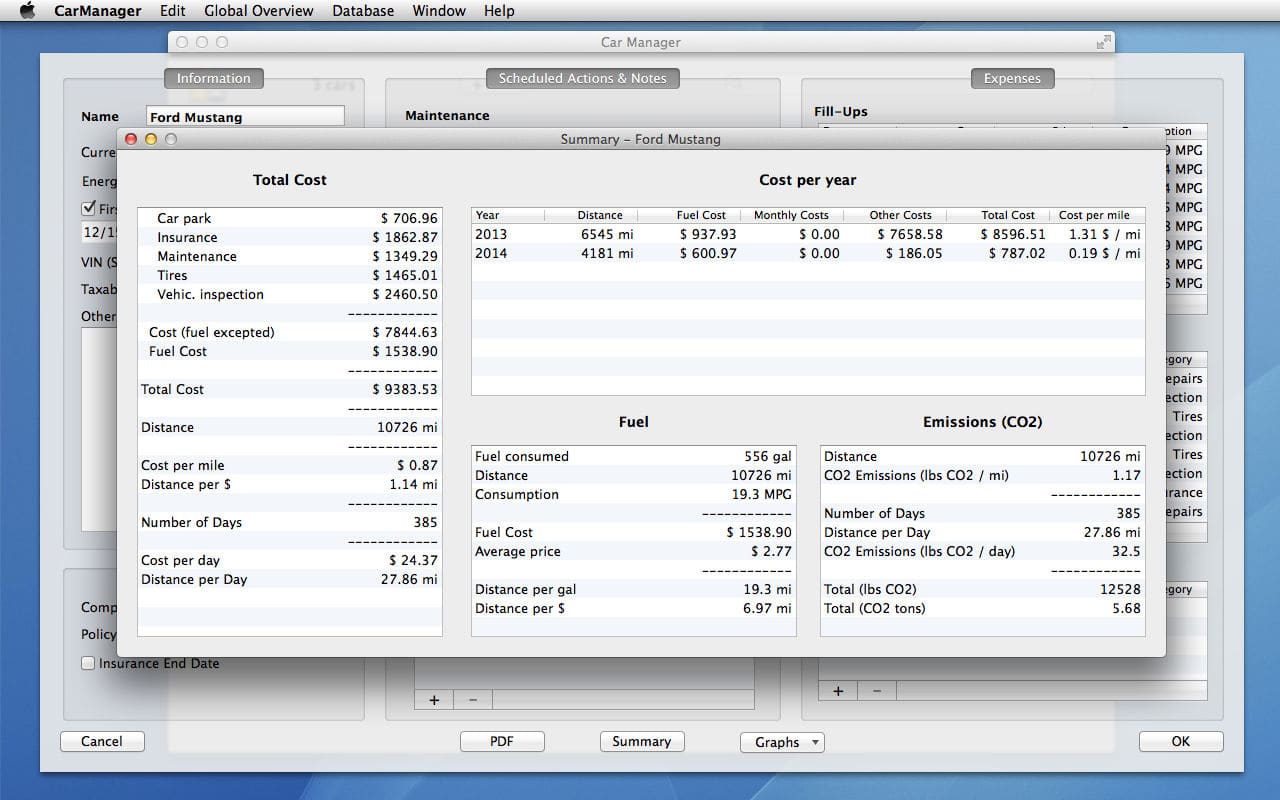Open the CarManager application menu
Viewport: 1280px width, 800px height.
point(97,11)
